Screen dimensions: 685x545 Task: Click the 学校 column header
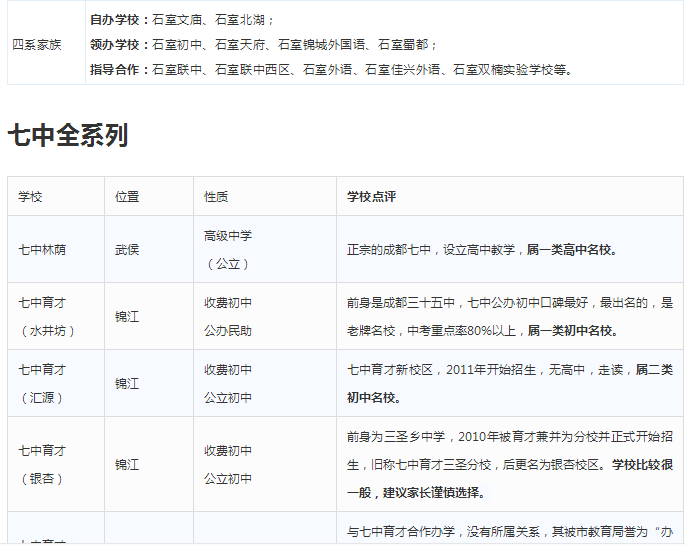(x=31, y=197)
